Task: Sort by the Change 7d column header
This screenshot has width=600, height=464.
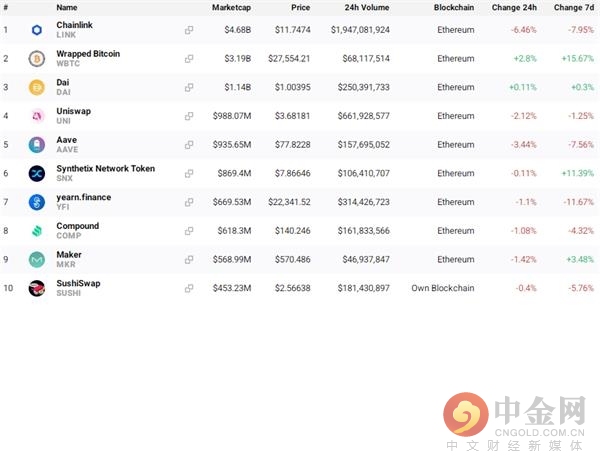Action: [574, 7]
